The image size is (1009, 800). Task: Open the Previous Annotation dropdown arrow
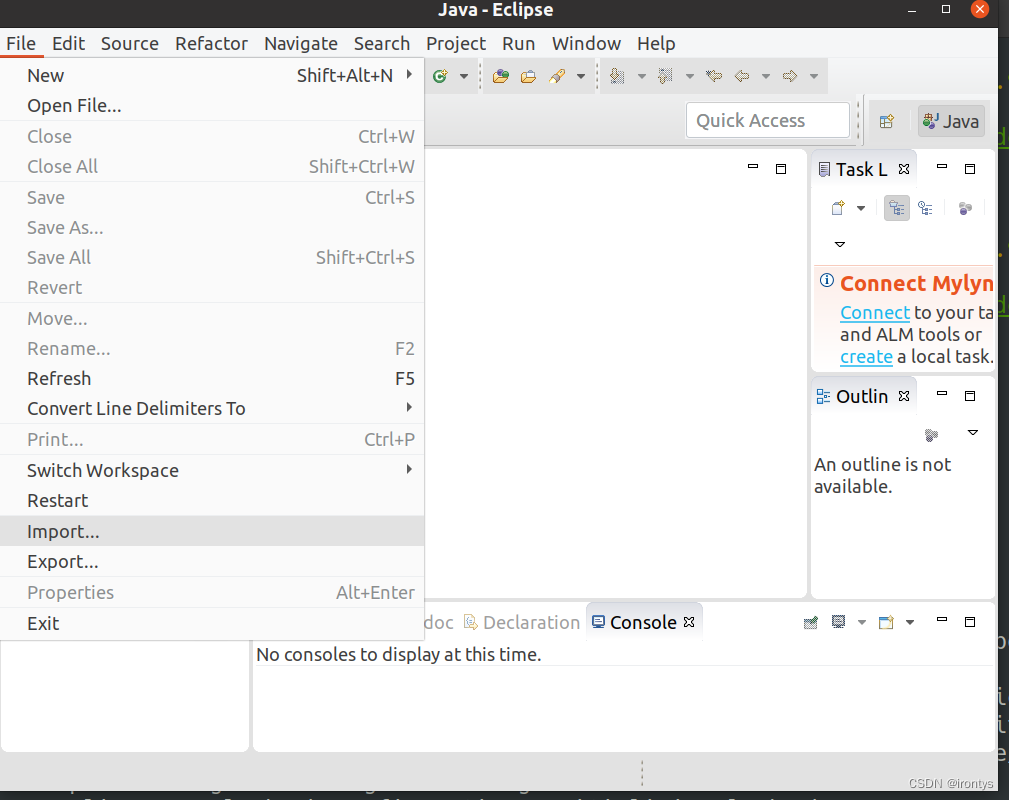[690, 77]
